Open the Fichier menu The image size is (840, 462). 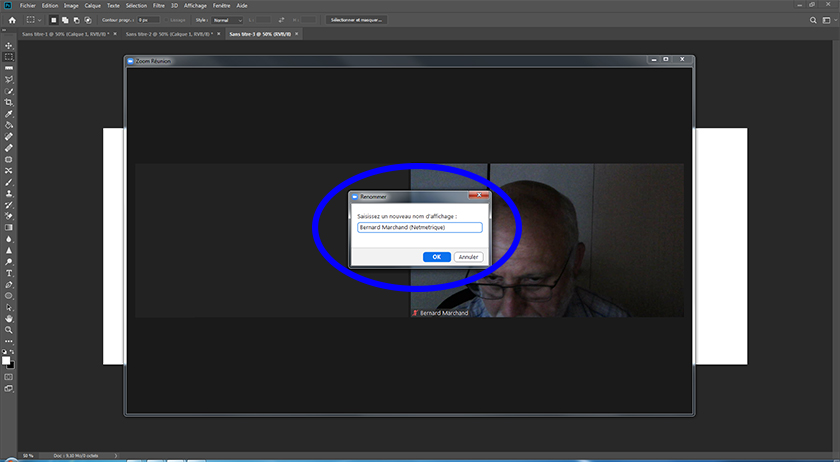click(28, 5)
